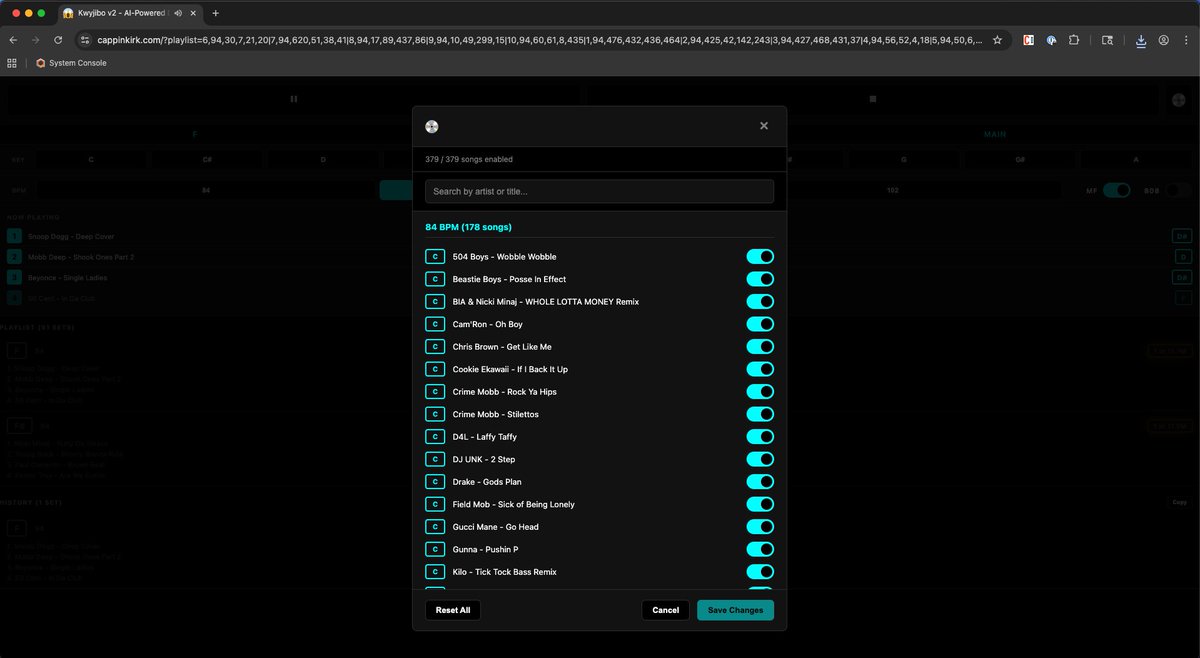This screenshot has width=1200, height=658.
Task: Click the C badge beside Cam'Ron - Oh Boy
Action: click(x=435, y=324)
